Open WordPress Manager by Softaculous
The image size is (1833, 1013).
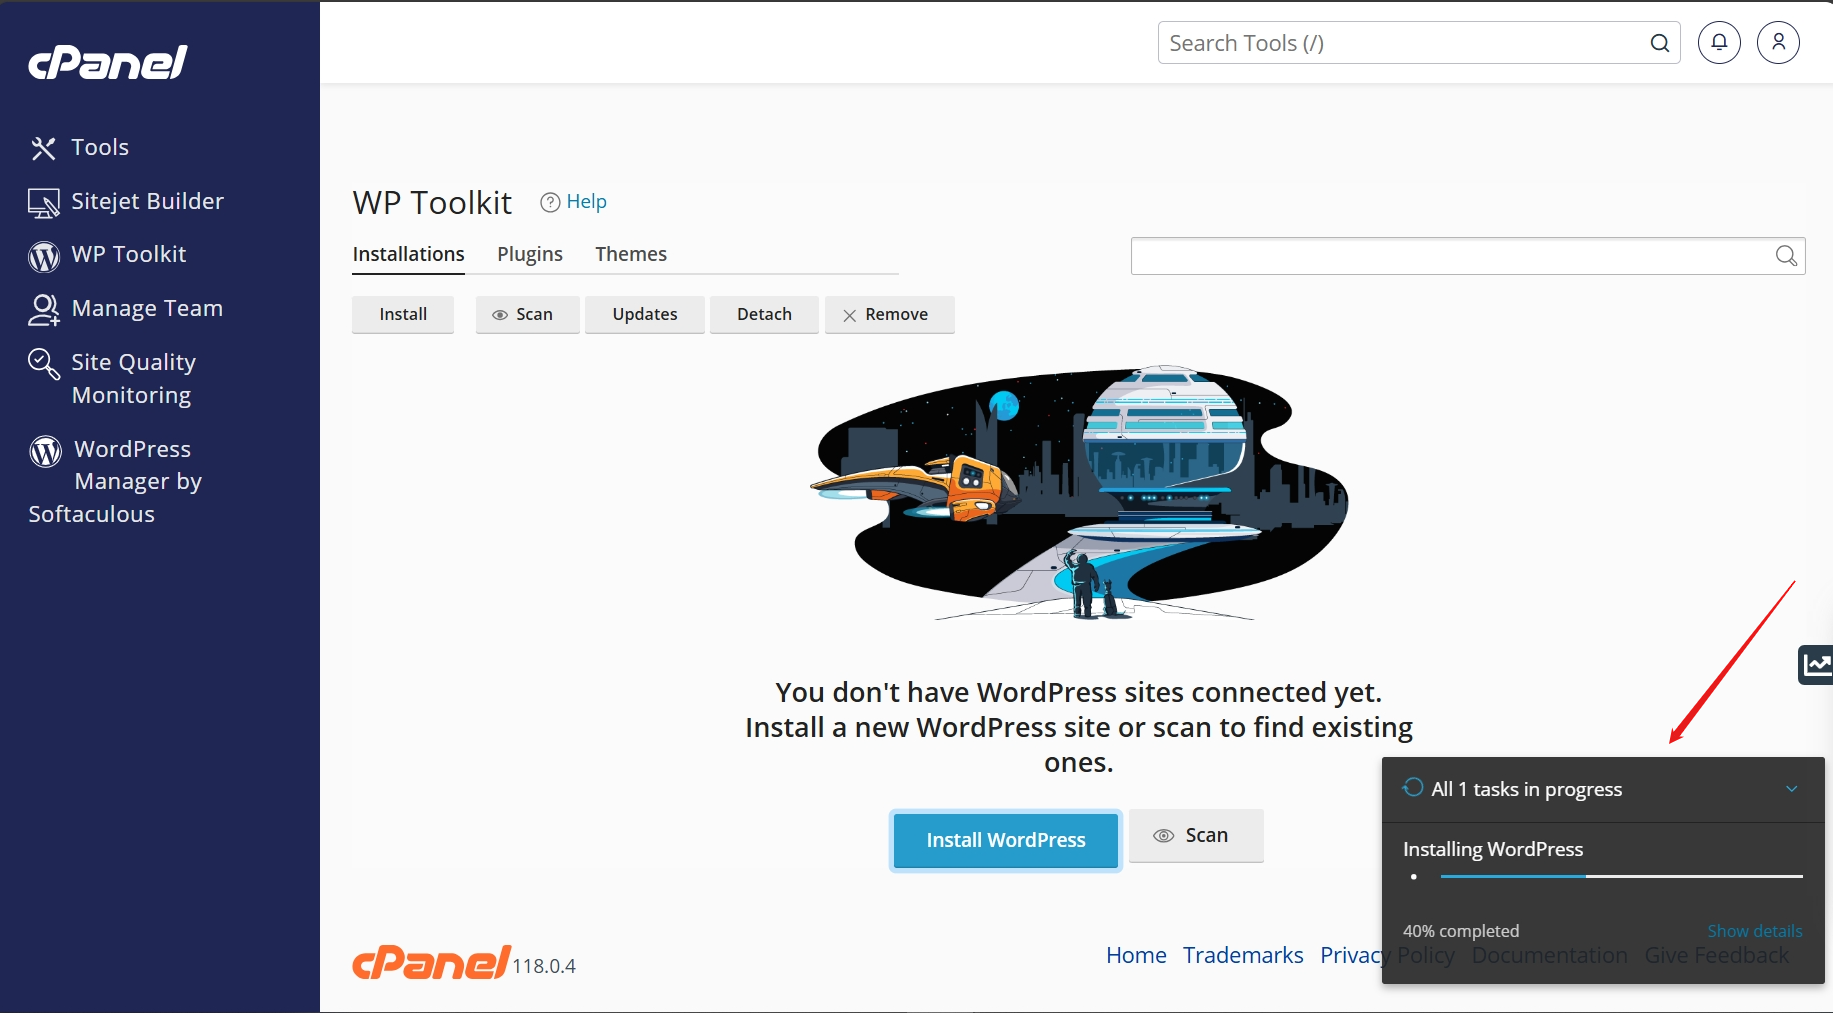[x=115, y=481]
